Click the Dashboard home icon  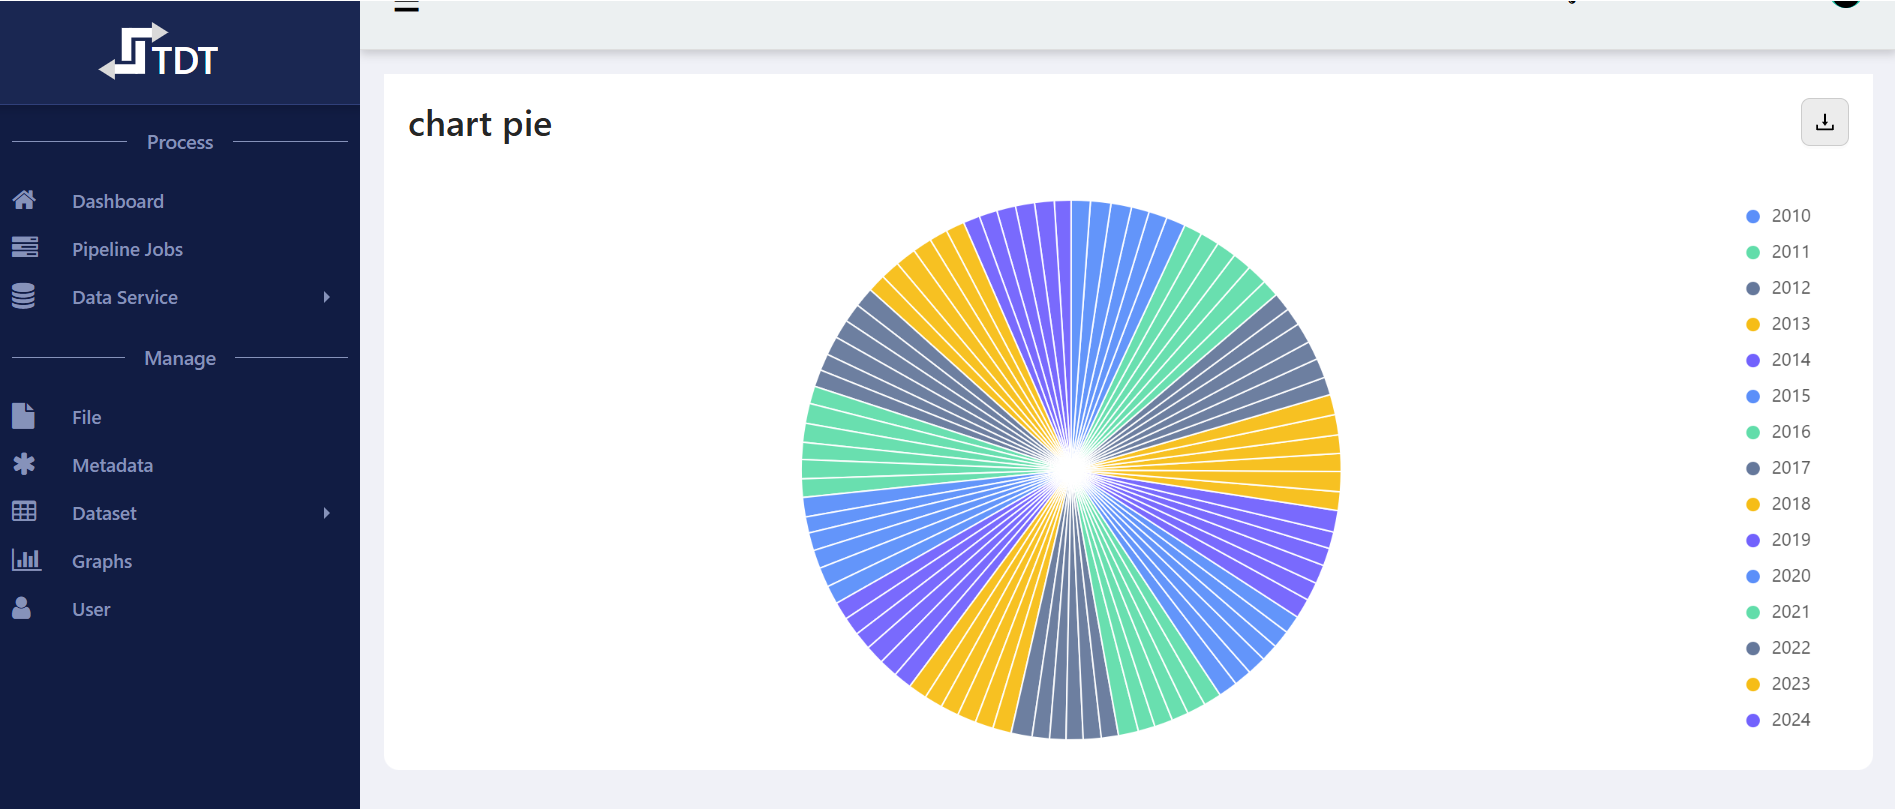(24, 200)
